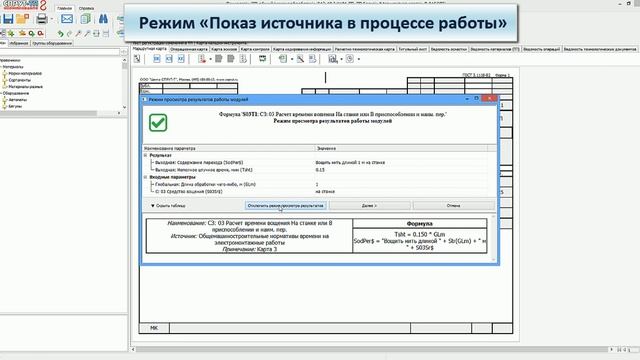The width and height of the screenshot is (640, 360).
Task: Click second blue page-size icon in document toolbar
Action: [169, 59]
